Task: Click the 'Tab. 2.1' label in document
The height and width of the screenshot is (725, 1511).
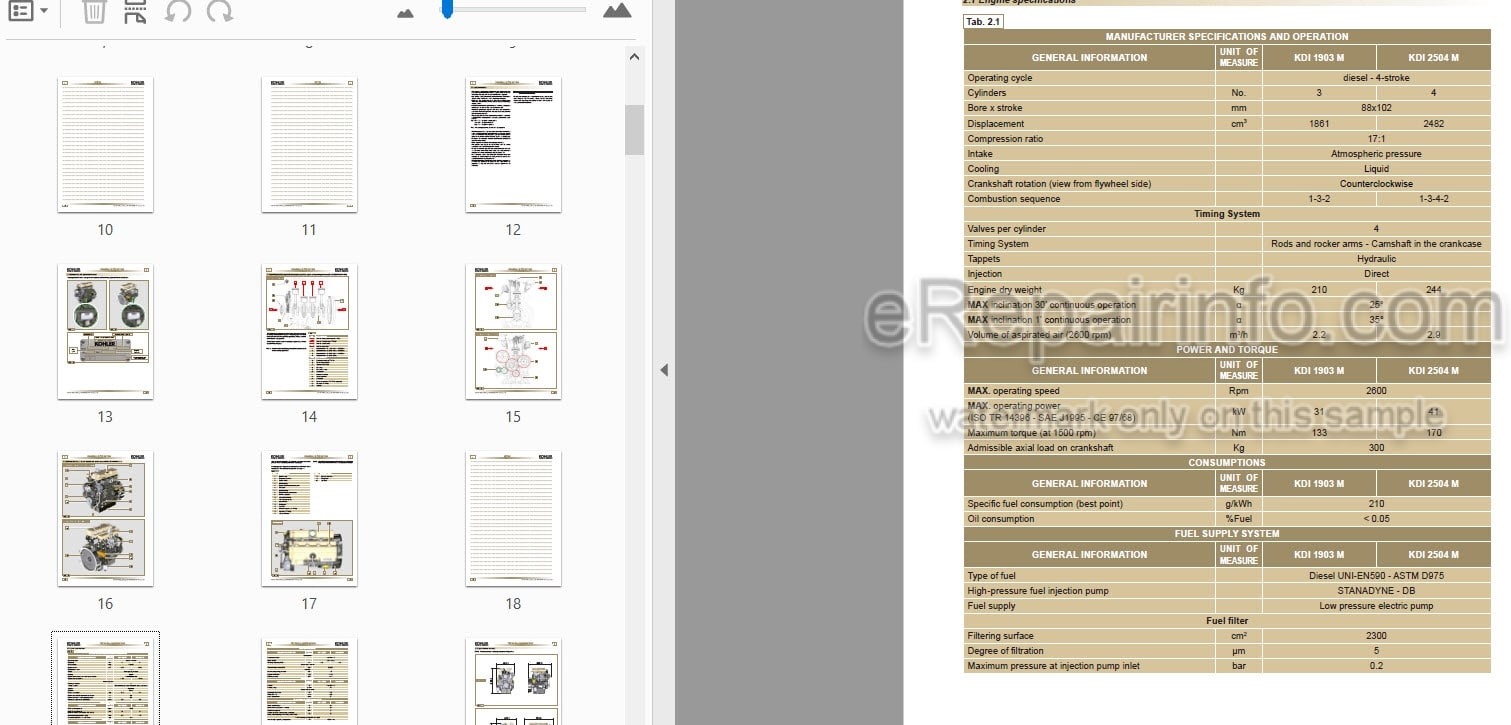Action: 982,22
